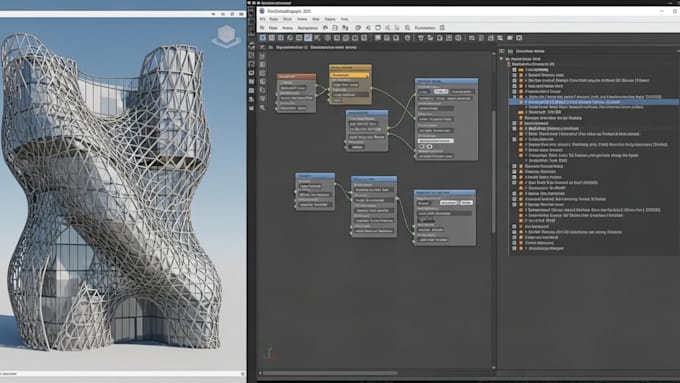Click the second icon in the tree panel header

(510, 51)
